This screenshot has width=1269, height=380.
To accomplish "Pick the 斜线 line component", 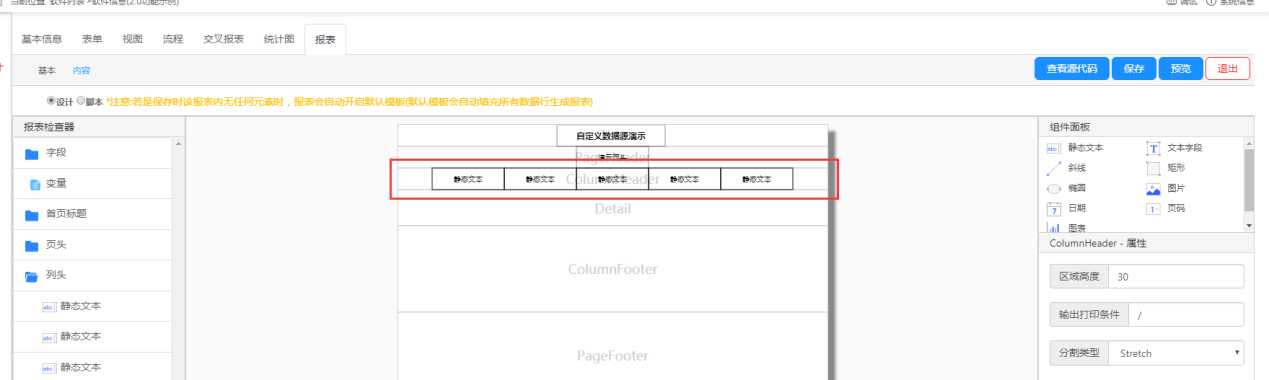I will [x=1053, y=168].
